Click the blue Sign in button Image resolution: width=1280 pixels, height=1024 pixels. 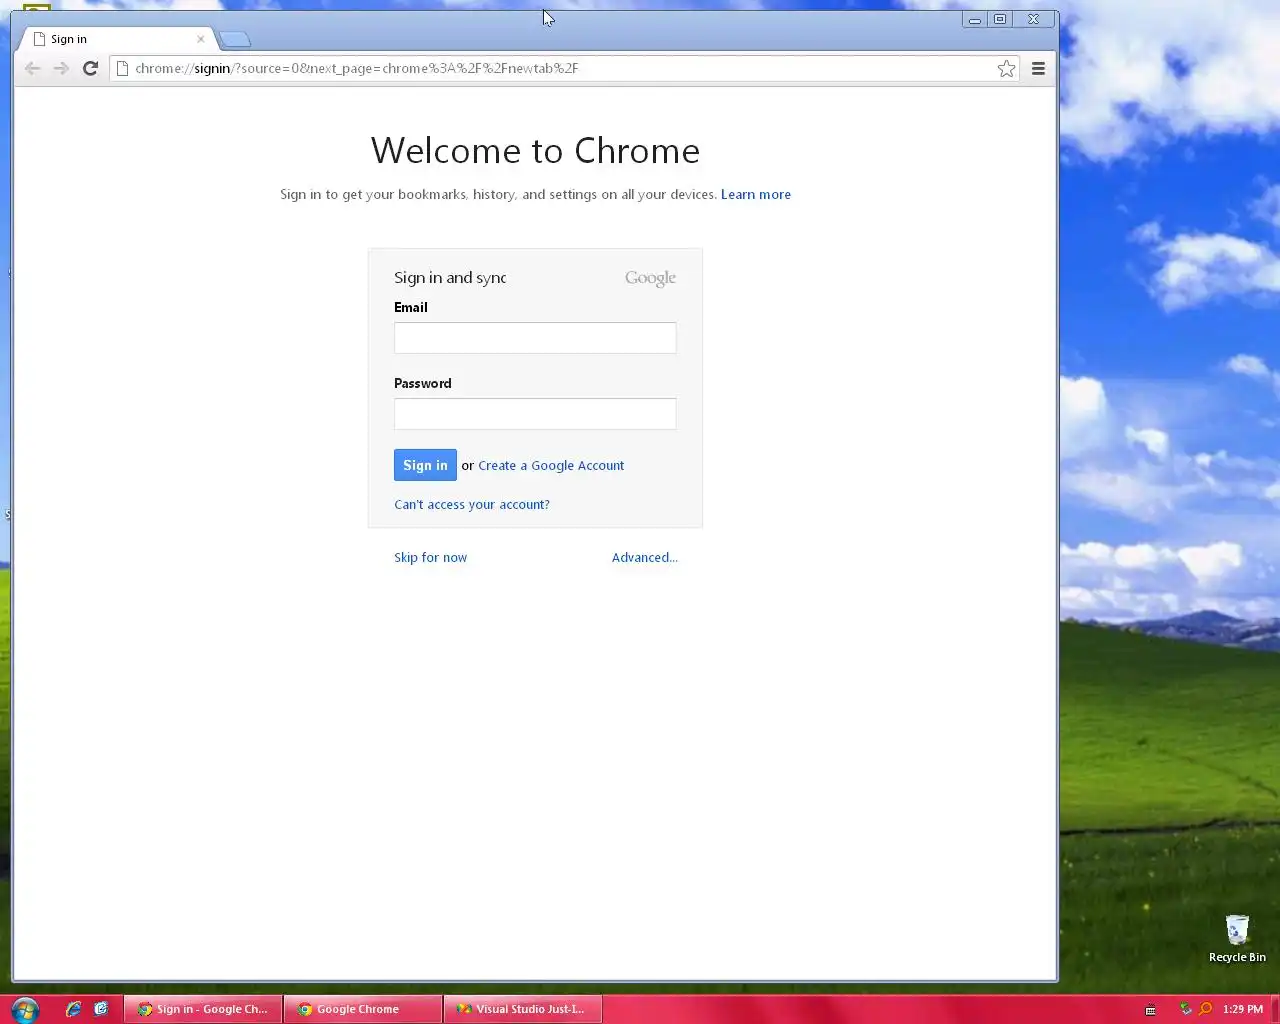[425, 465]
